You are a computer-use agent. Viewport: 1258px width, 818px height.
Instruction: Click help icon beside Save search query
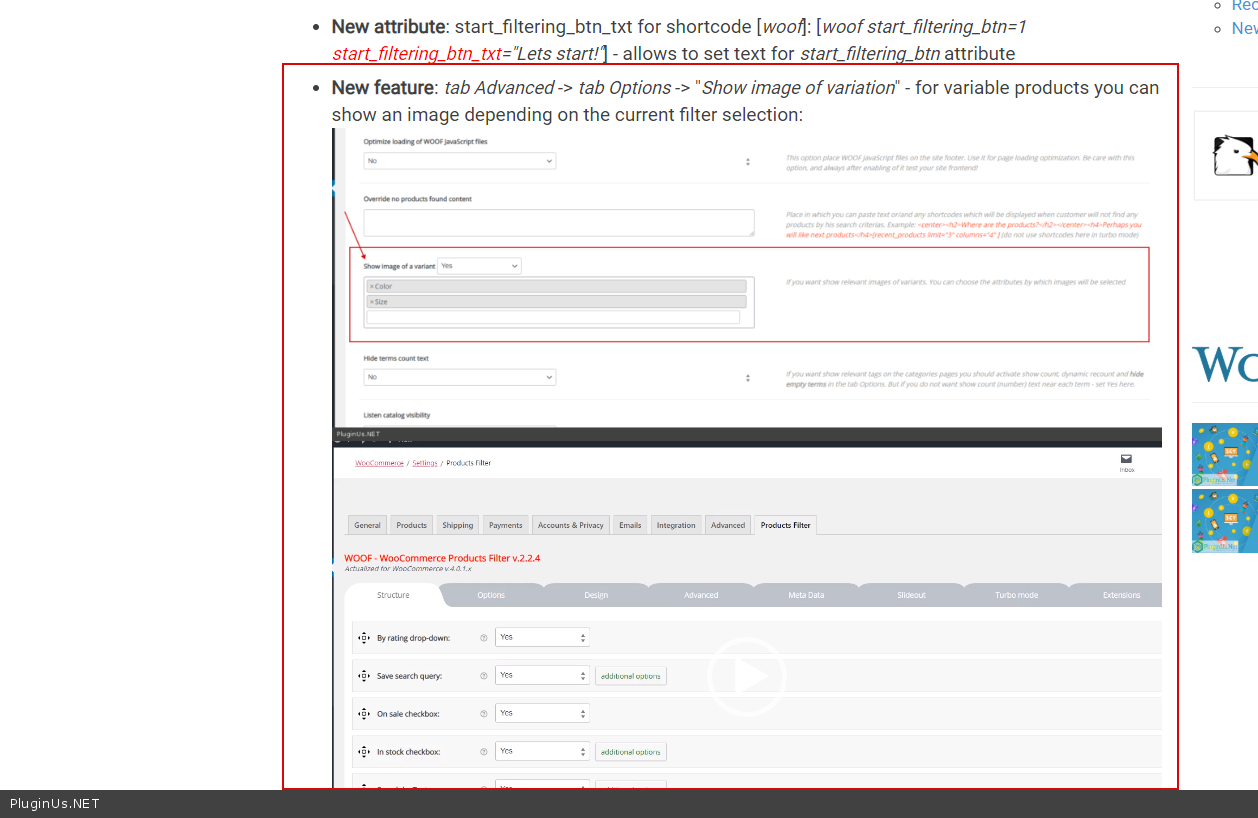point(484,676)
